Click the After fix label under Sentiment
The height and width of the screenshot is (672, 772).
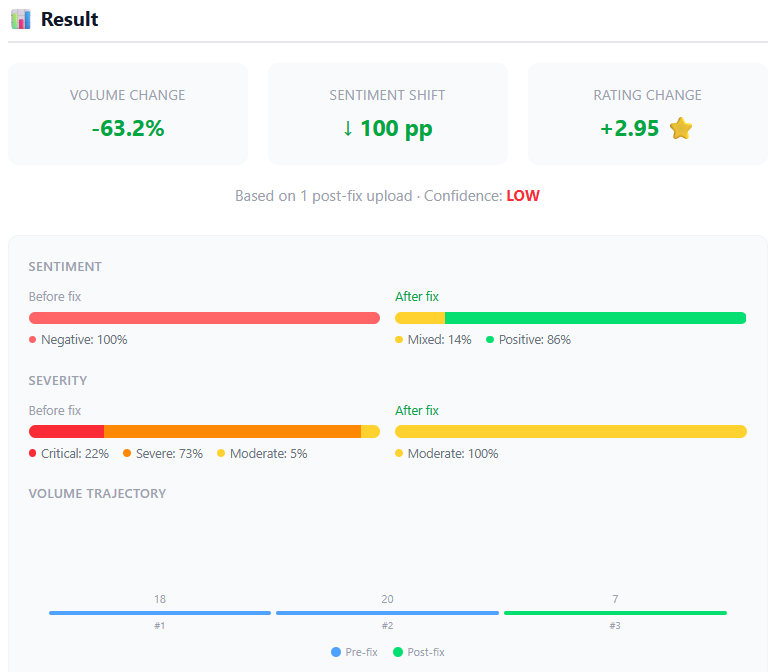(x=417, y=296)
